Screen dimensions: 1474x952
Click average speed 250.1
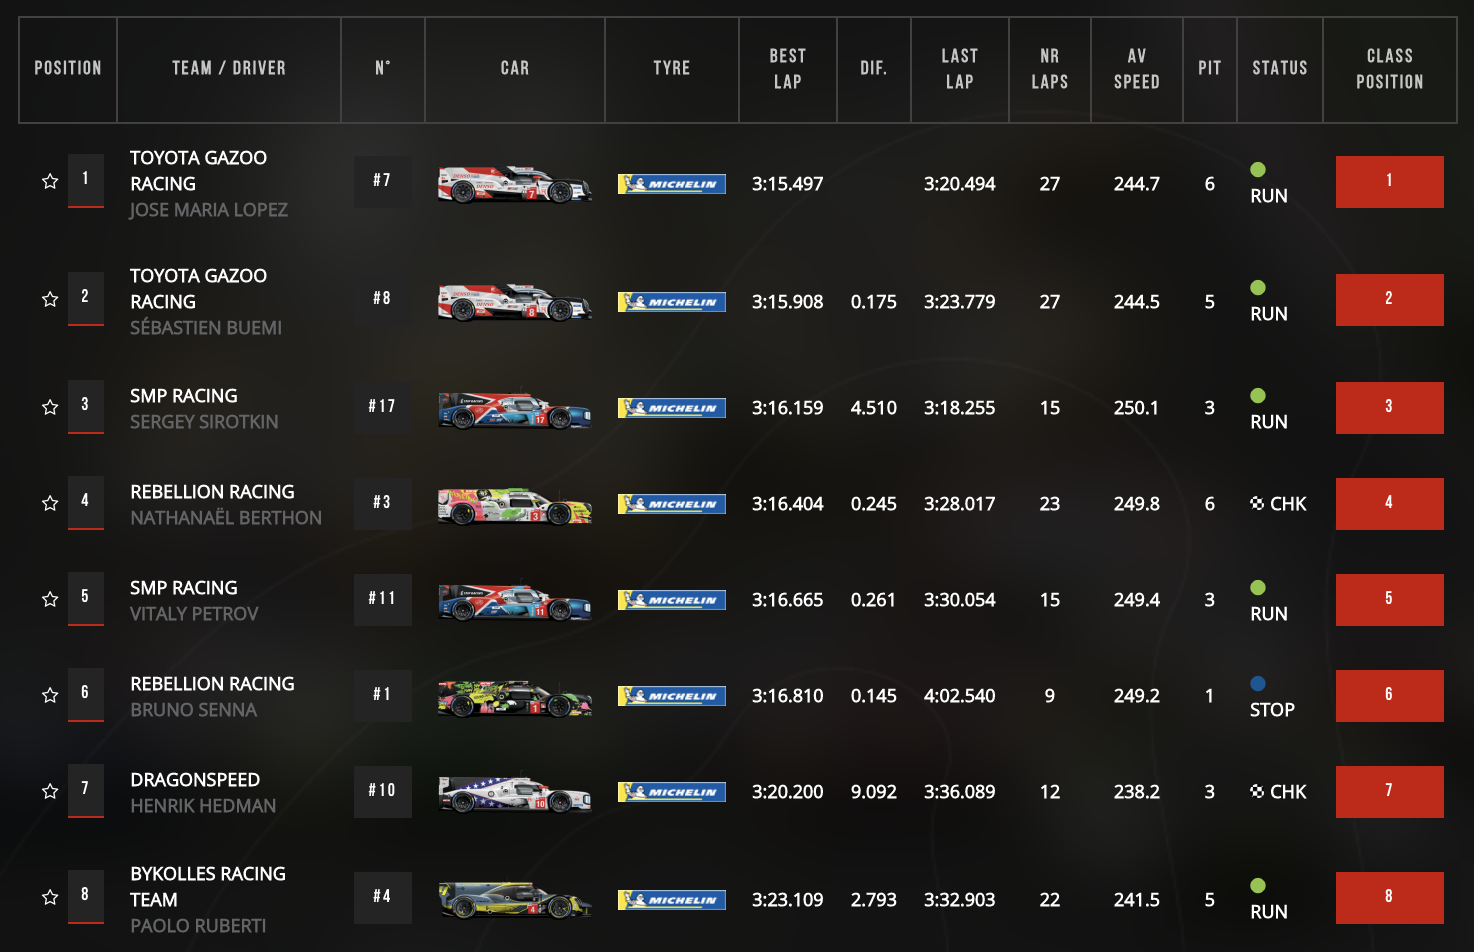tap(1137, 408)
